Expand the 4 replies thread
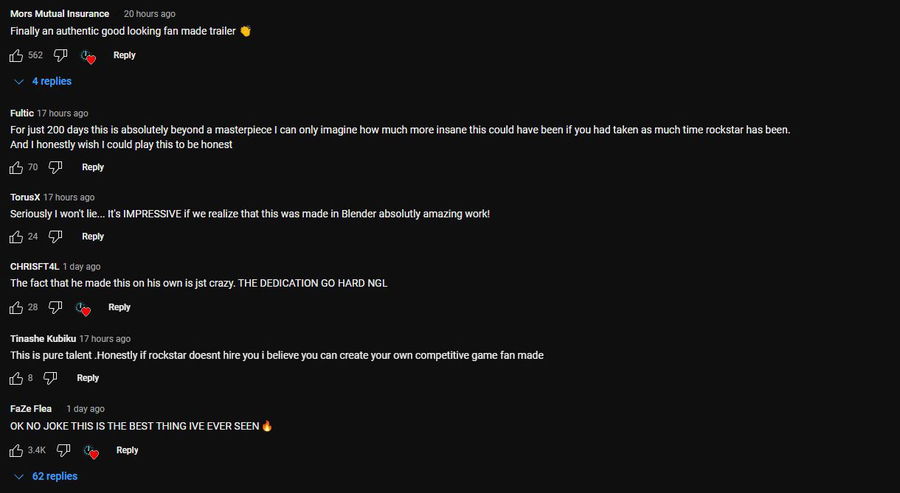Viewport: 900px width, 493px height. [44, 81]
